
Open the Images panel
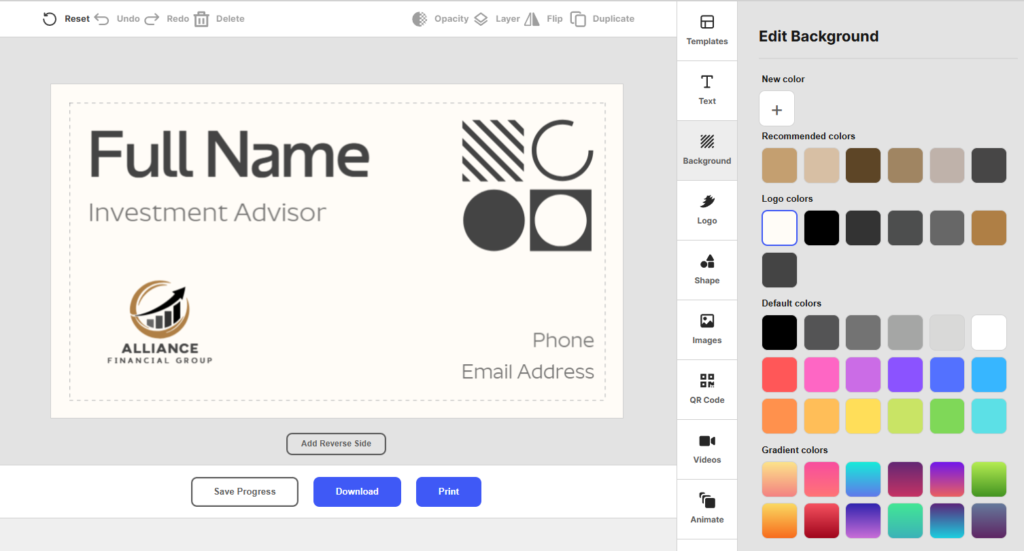coord(707,330)
